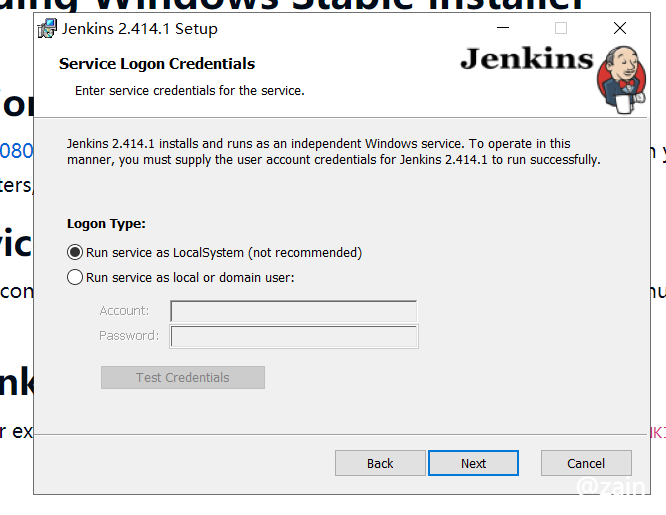Click the 'Jenkins 2.414.1 Setup' title text
The image size is (666, 515).
pos(139,29)
